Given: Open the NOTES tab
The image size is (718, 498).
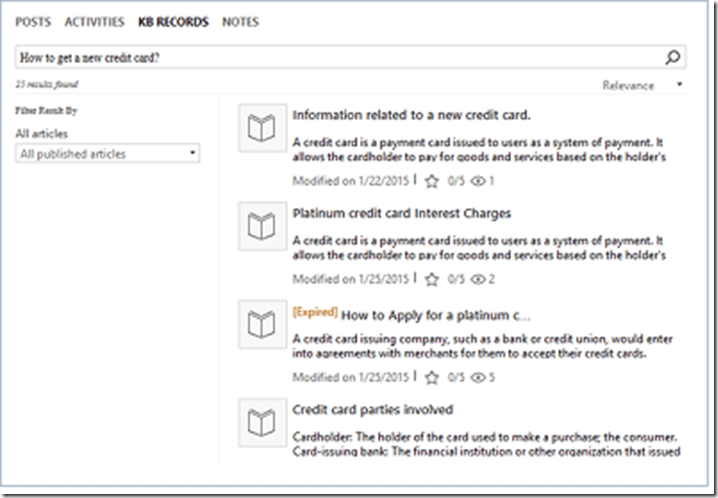Looking at the screenshot, I should coord(240,21).
